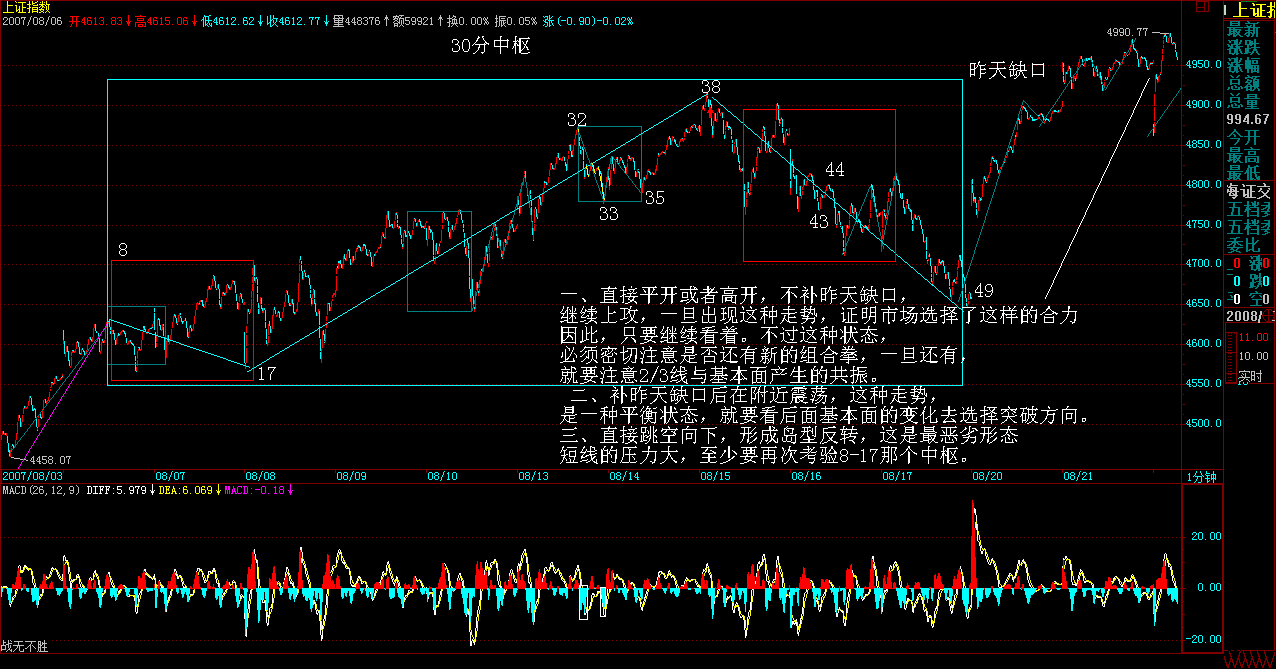Select the 实时 tab in the right panel
The height and width of the screenshot is (669, 1276).
[1250, 377]
